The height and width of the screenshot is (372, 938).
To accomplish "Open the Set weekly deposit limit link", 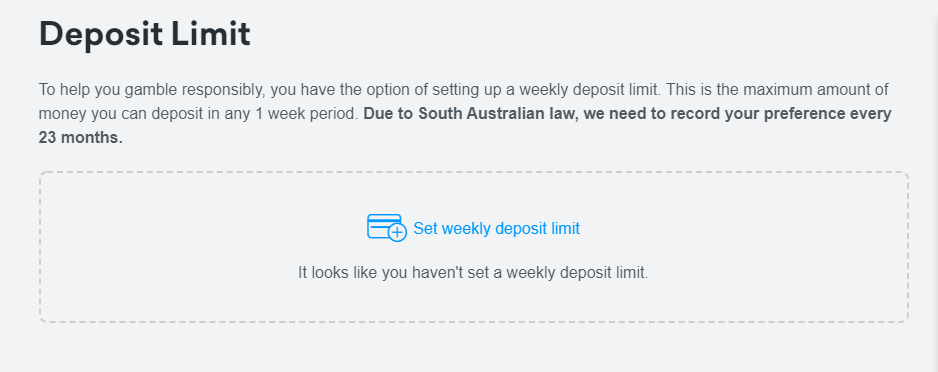I will point(497,228).
